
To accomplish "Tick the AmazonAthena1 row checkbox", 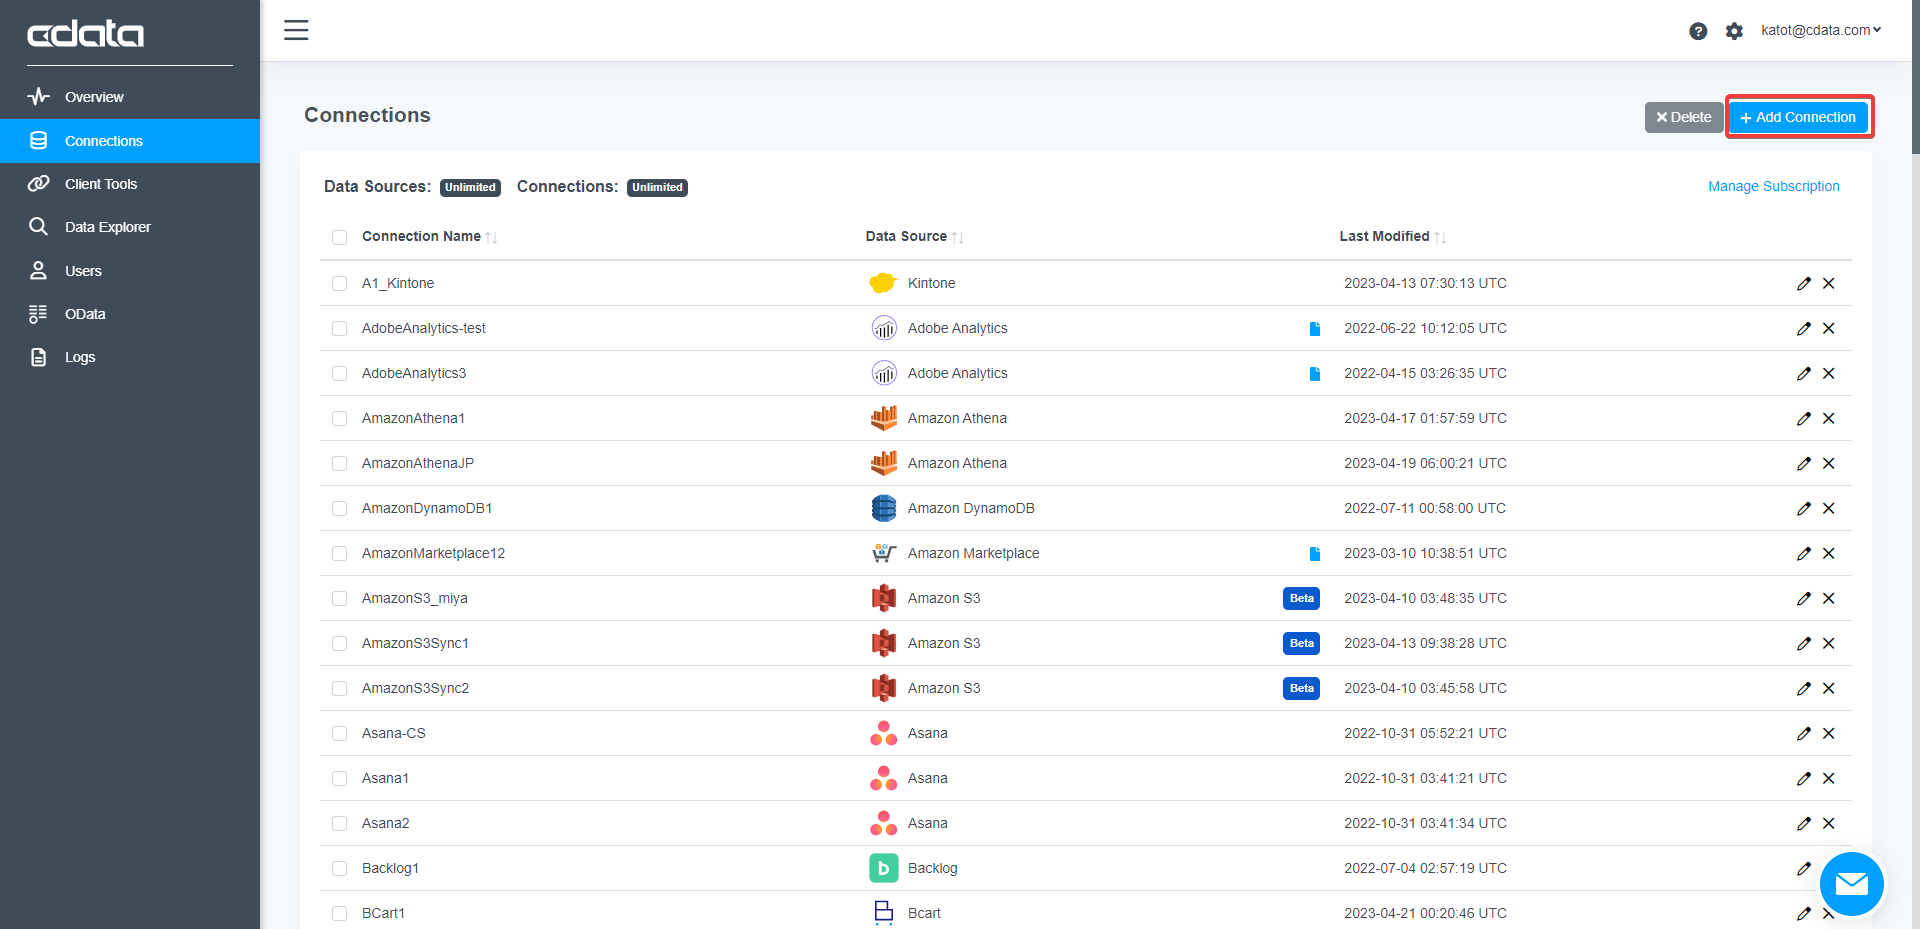I will (x=340, y=419).
